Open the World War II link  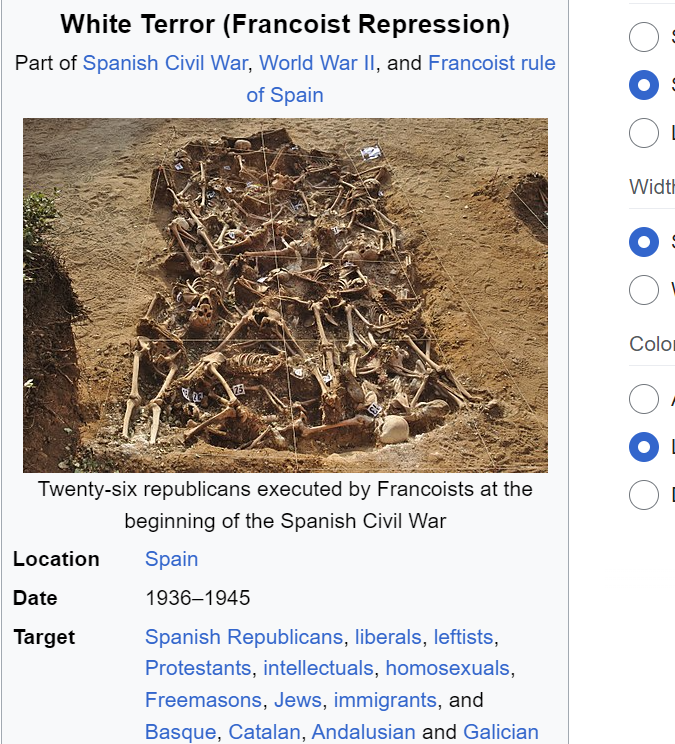[317, 63]
